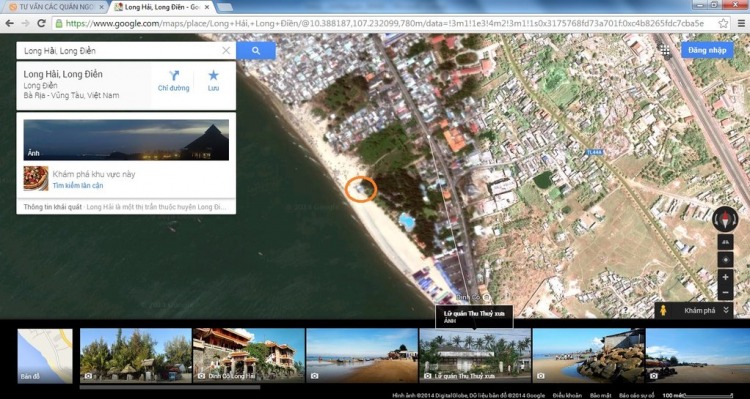Show my location target button
Screen dimensions: 750x399
[725, 260]
